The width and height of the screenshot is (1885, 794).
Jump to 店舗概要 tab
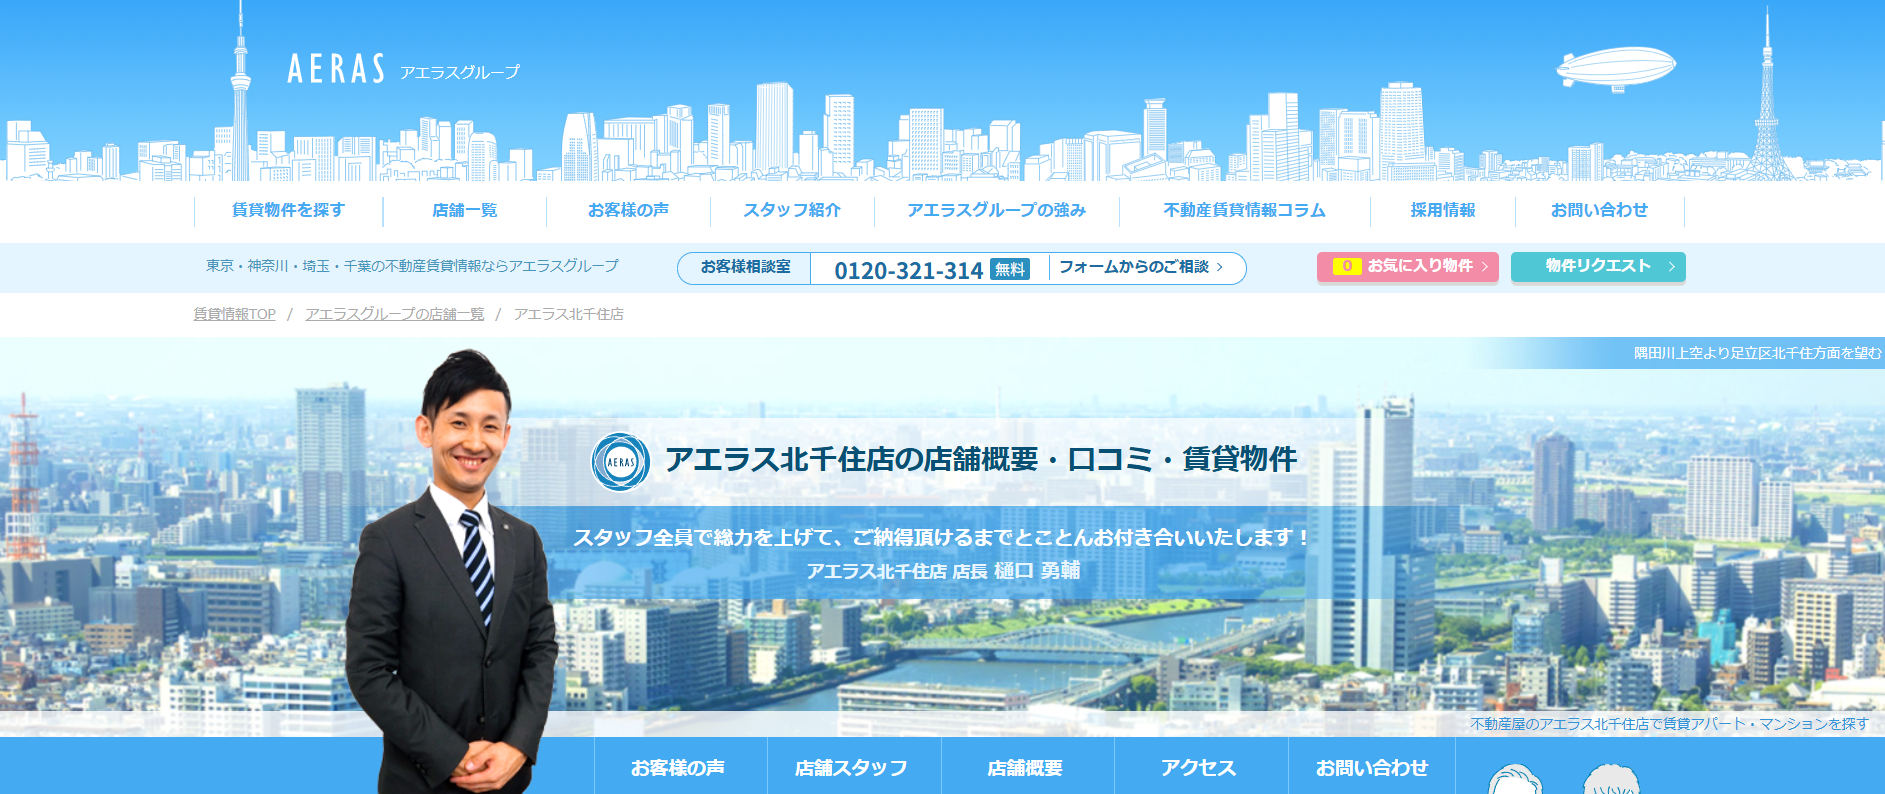click(1027, 767)
